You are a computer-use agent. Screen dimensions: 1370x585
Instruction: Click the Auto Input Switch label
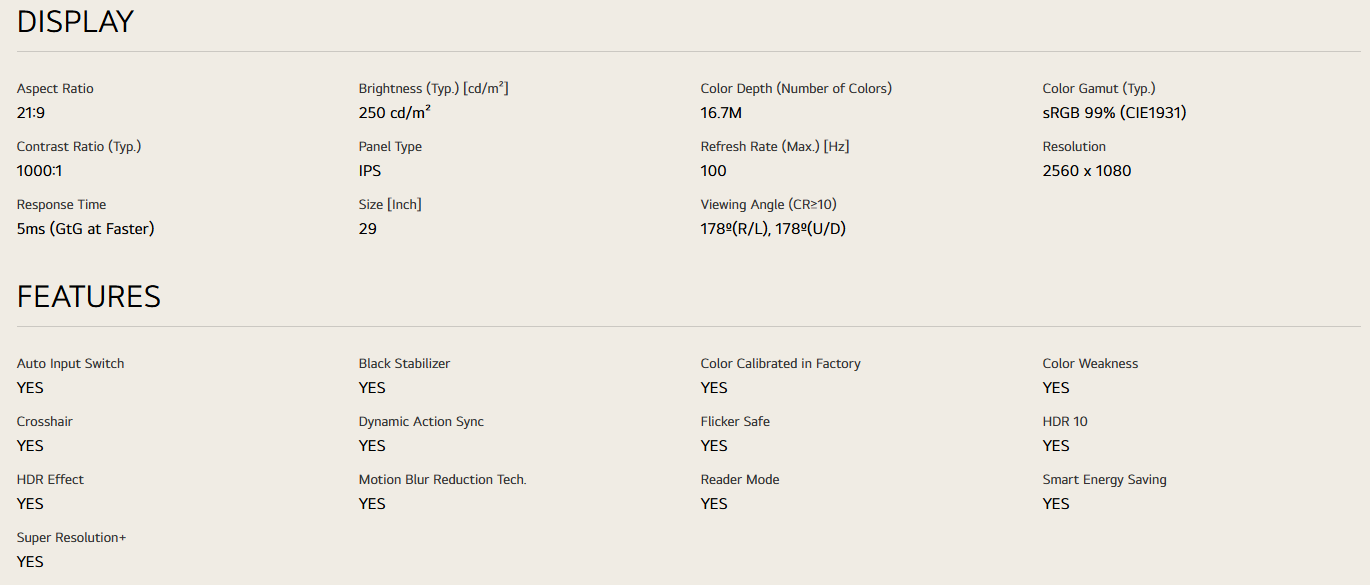[x=71, y=364]
